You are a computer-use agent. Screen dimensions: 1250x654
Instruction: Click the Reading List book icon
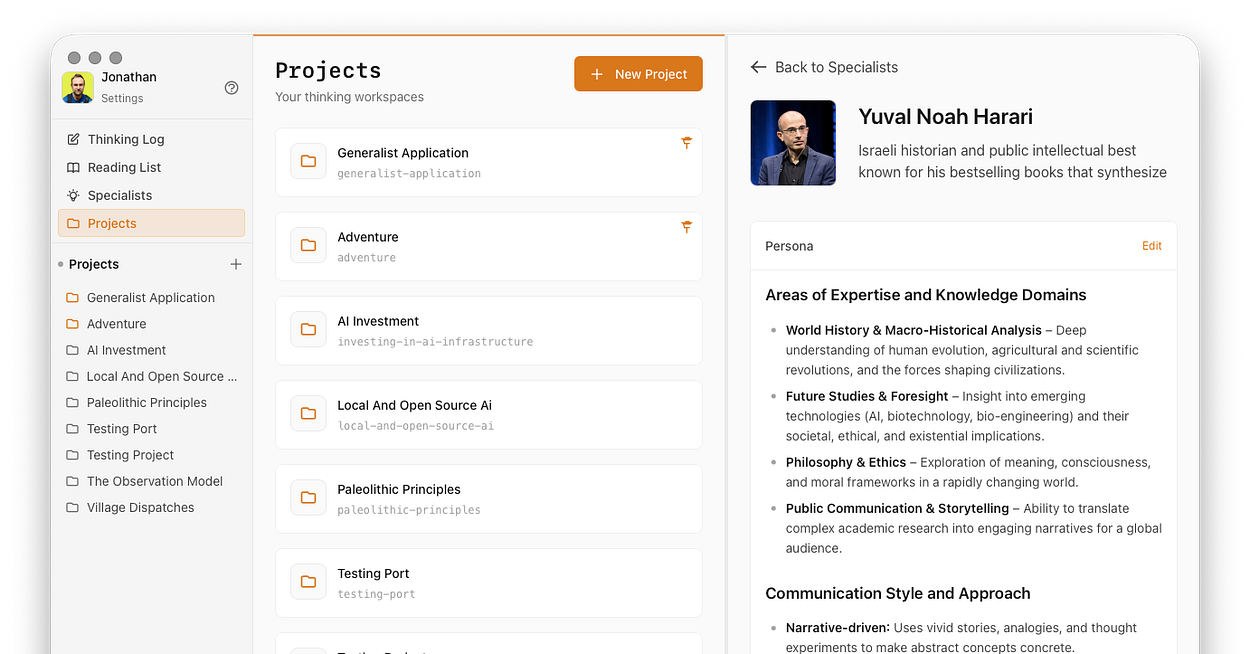[73, 167]
